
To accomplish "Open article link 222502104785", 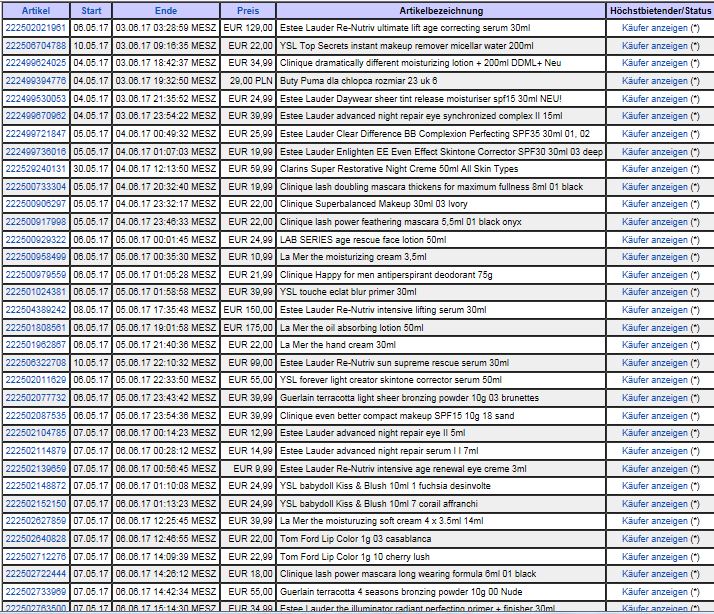I will coord(36,433).
